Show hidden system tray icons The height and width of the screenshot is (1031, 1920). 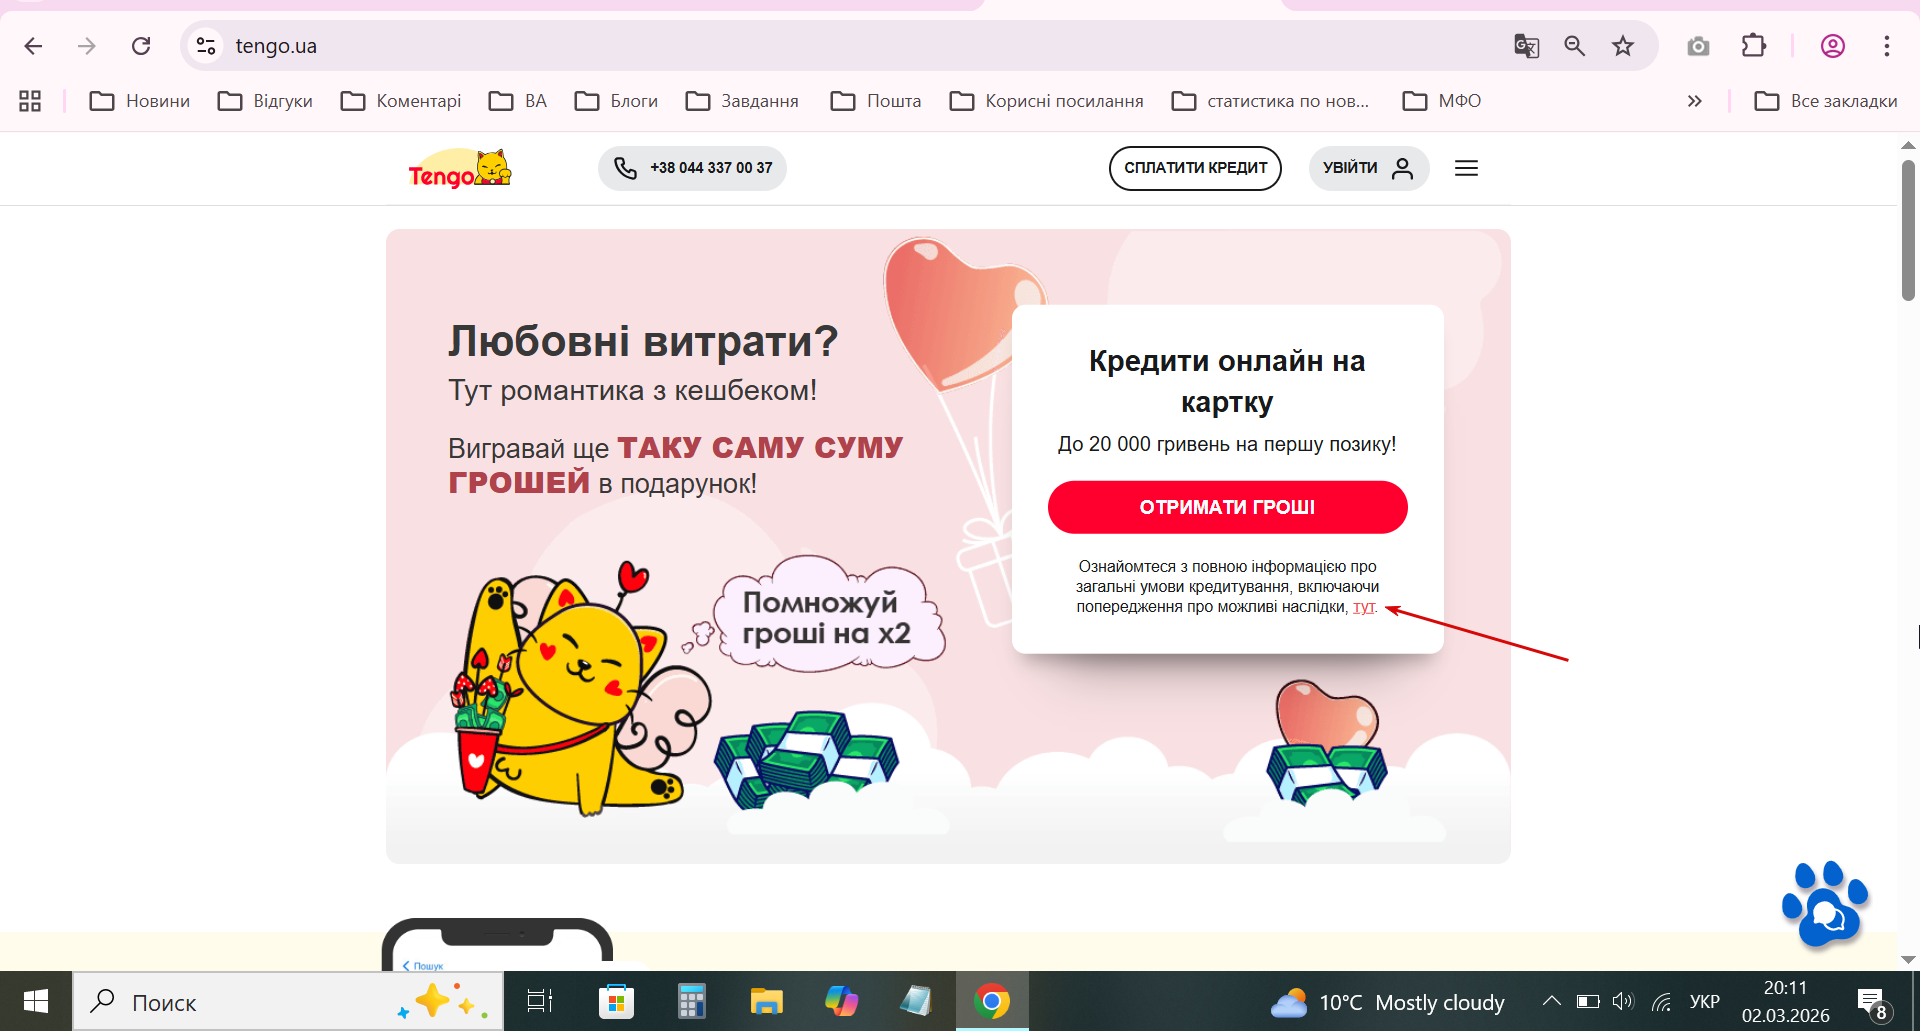1552,1001
